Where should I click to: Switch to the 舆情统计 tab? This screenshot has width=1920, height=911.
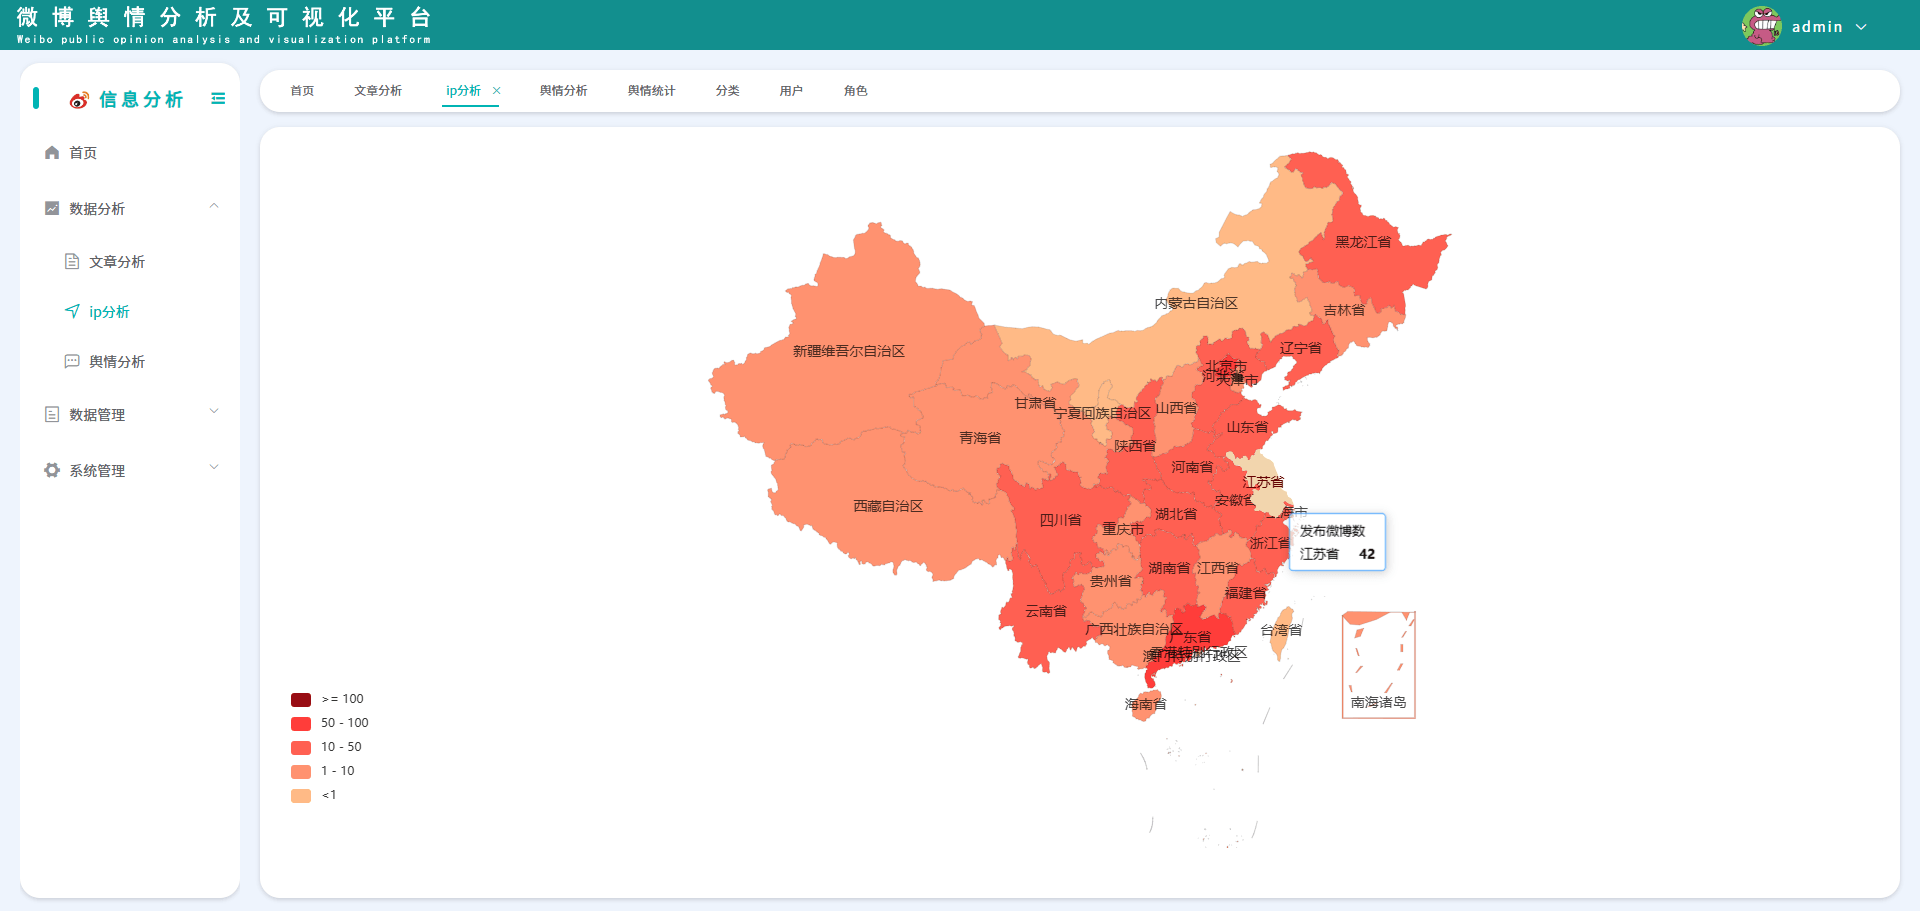point(651,91)
